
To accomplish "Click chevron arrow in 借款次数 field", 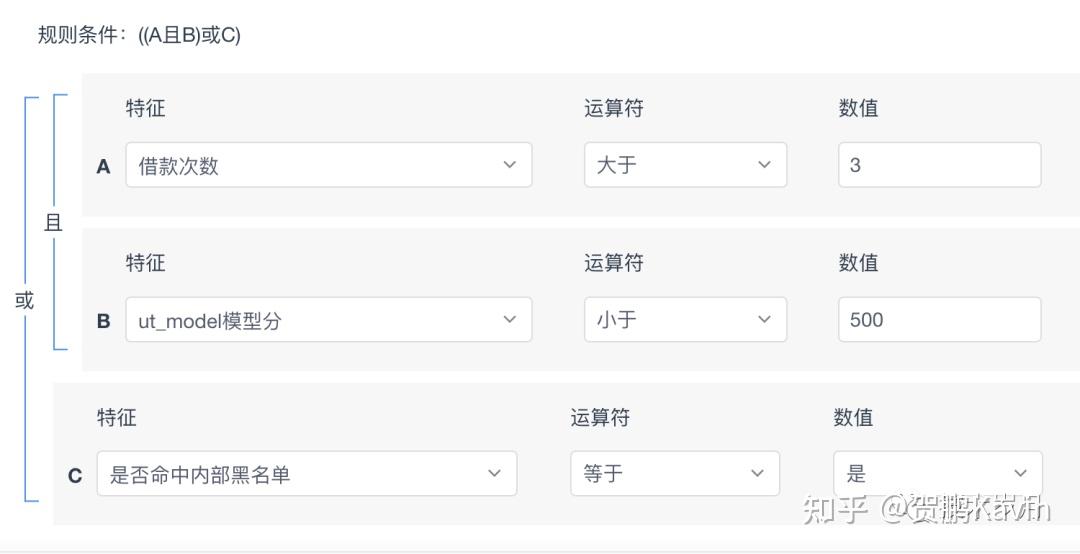I will coord(510,165).
